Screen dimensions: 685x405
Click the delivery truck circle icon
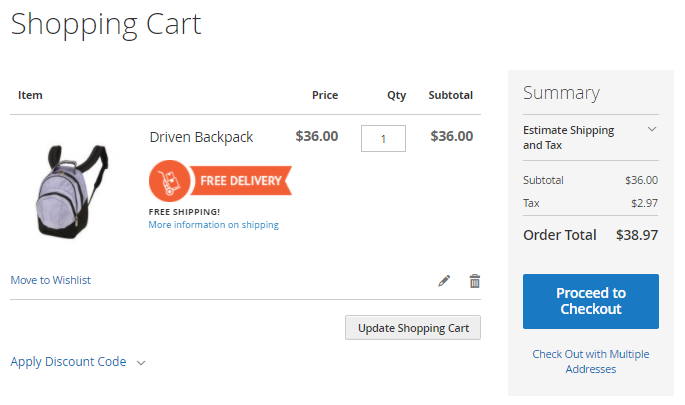tap(170, 181)
